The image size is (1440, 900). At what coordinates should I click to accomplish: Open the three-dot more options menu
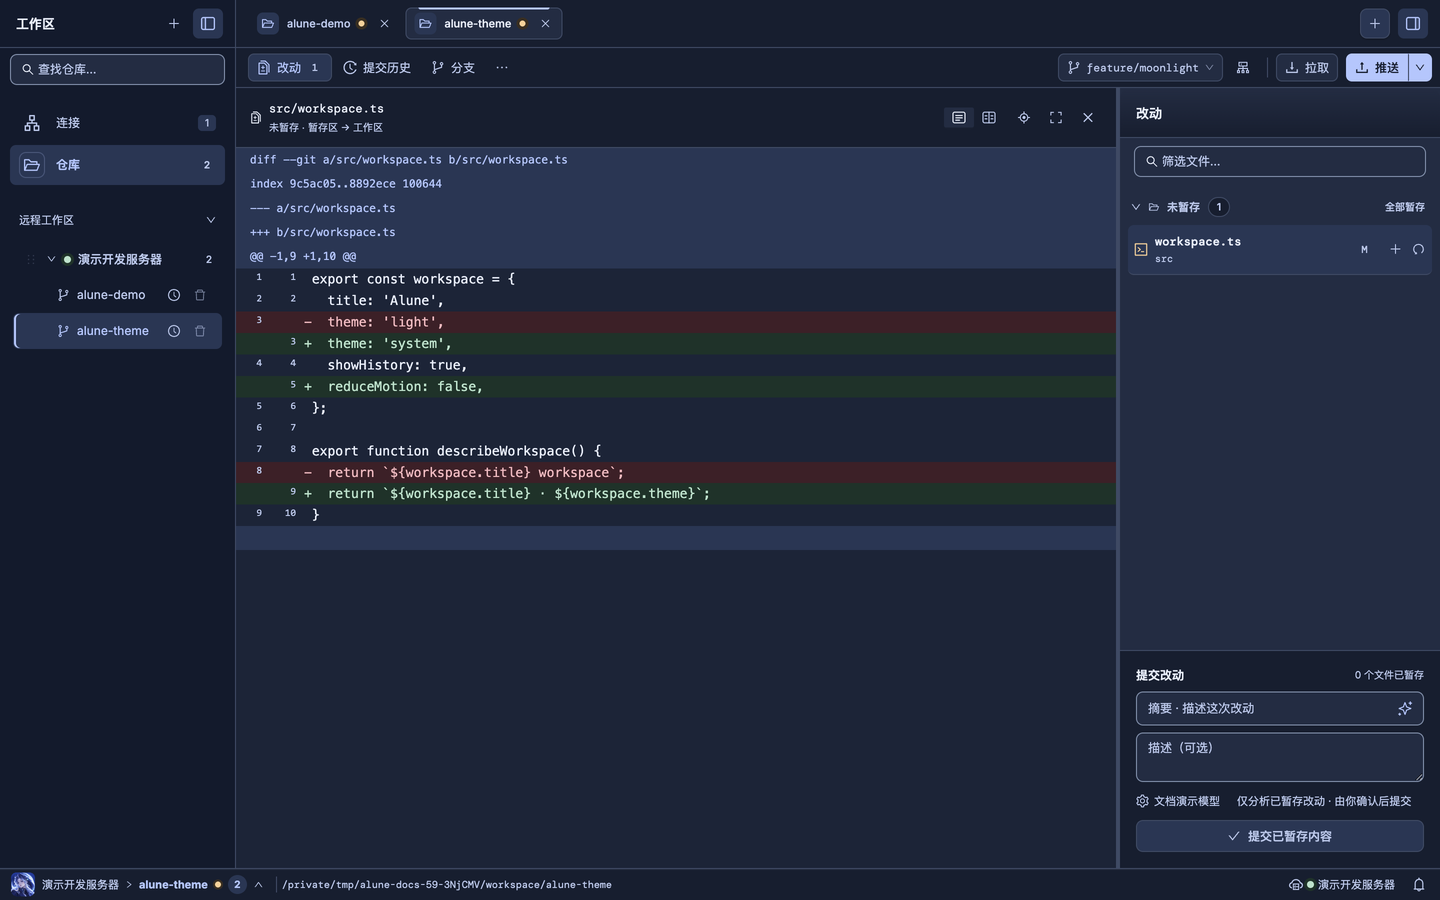(502, 68)
